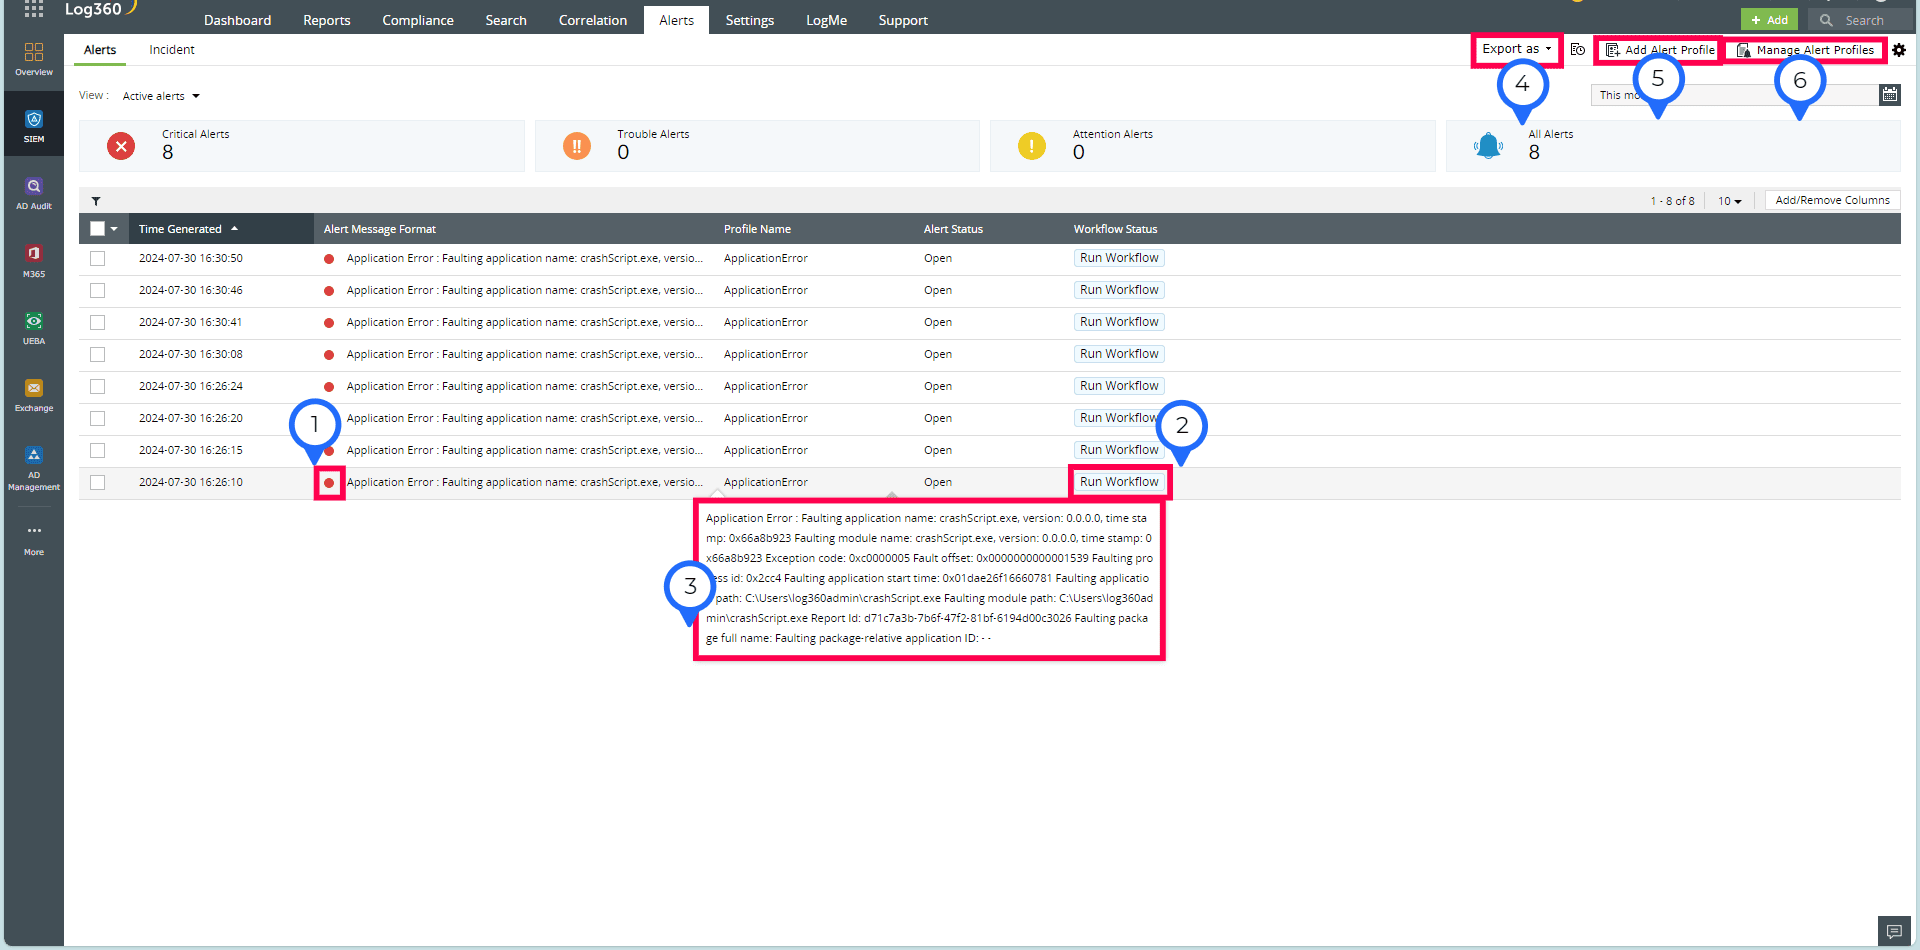The height and width of the screenshot is (950, 1920).
Task: Click the Add Alert Profile button
Action: [x=1659, y=49]
